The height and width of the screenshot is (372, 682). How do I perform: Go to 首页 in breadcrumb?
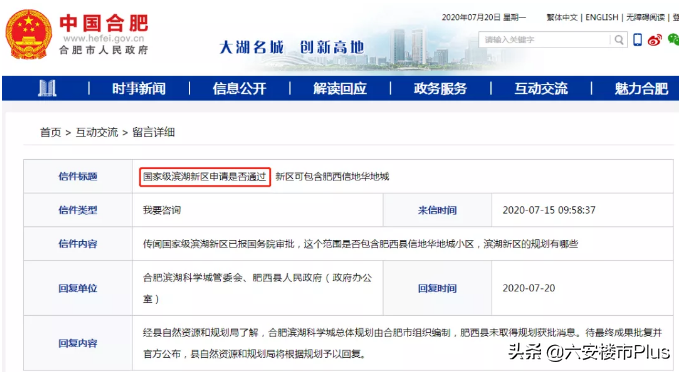click(50, 132)
